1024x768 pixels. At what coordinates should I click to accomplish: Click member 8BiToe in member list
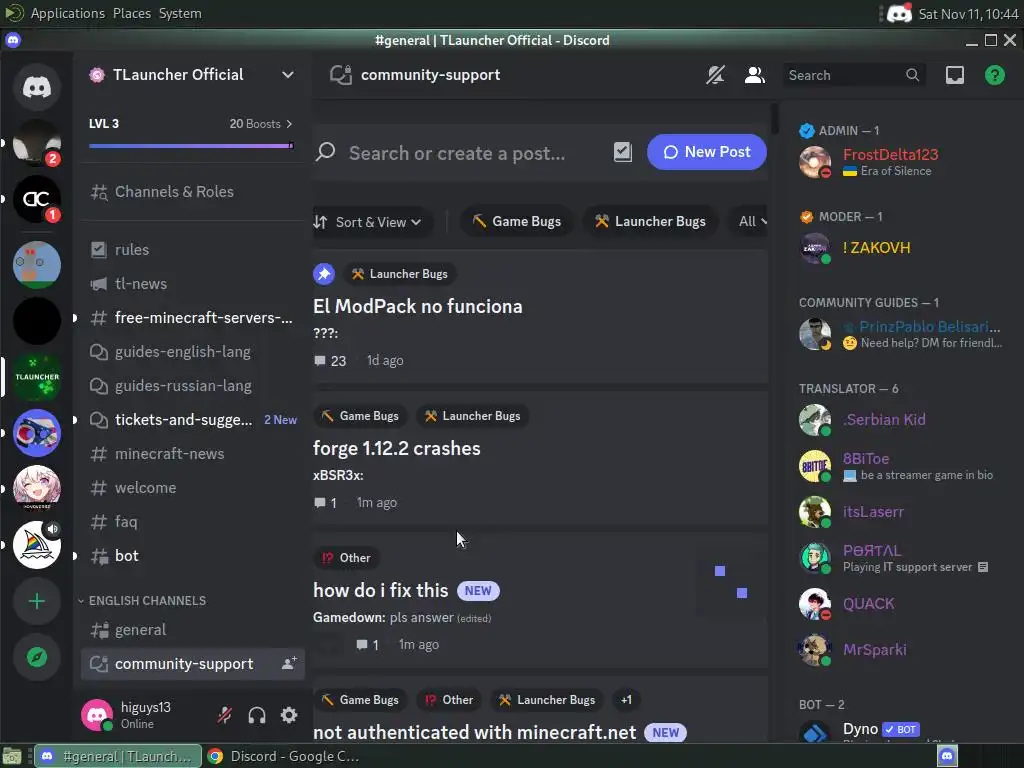pos(901,466)
